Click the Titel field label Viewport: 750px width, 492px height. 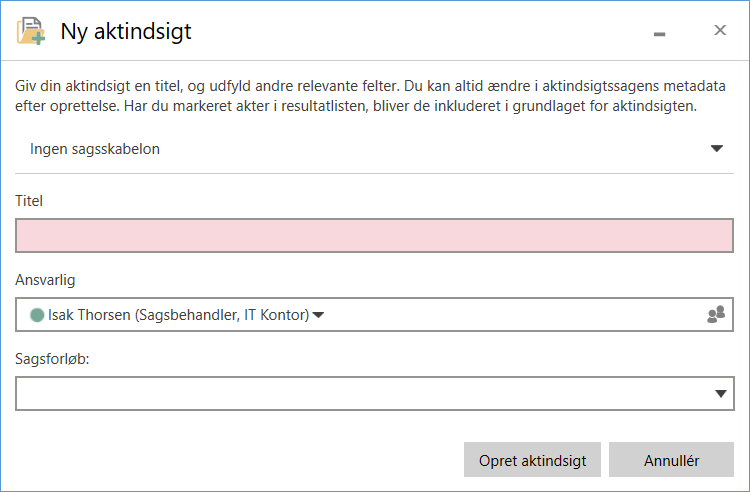click(29, 200)
